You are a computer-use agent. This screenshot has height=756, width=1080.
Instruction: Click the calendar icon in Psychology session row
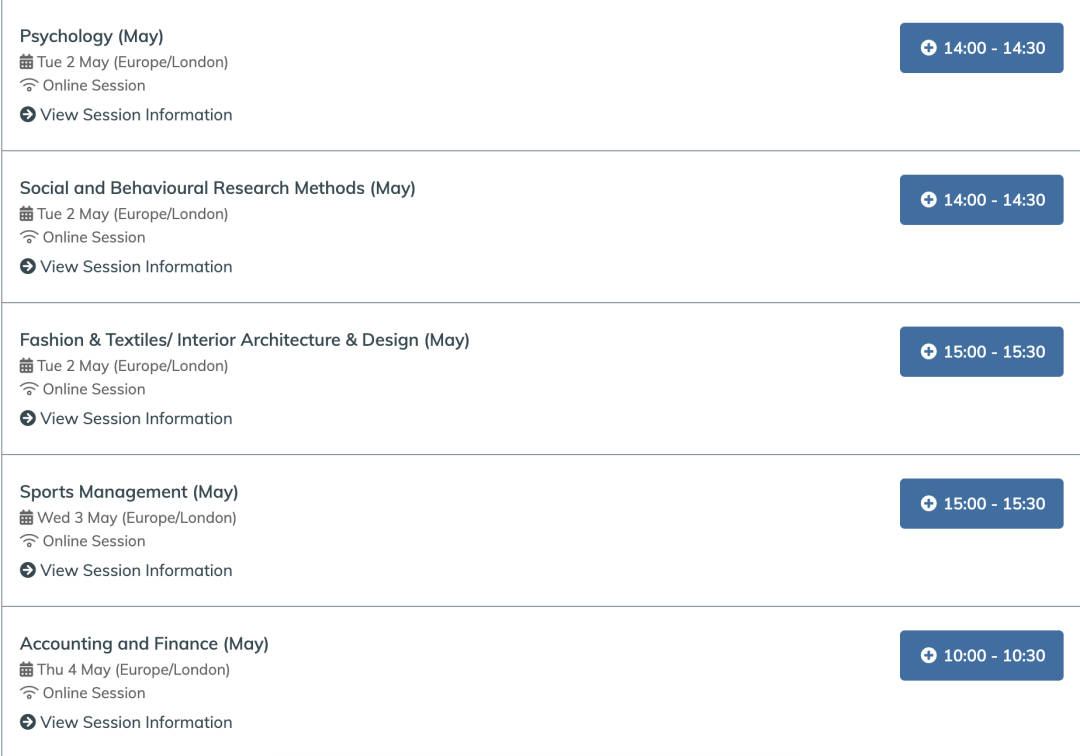[x=26, y=62]
